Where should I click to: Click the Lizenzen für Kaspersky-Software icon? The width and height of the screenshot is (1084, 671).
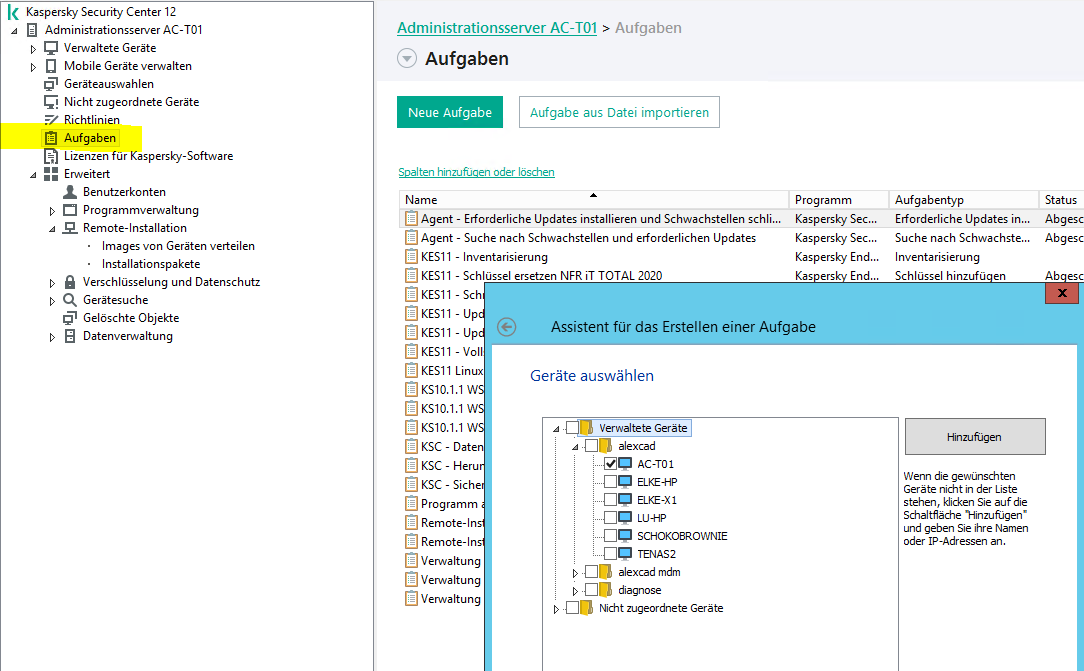(51, 155)
